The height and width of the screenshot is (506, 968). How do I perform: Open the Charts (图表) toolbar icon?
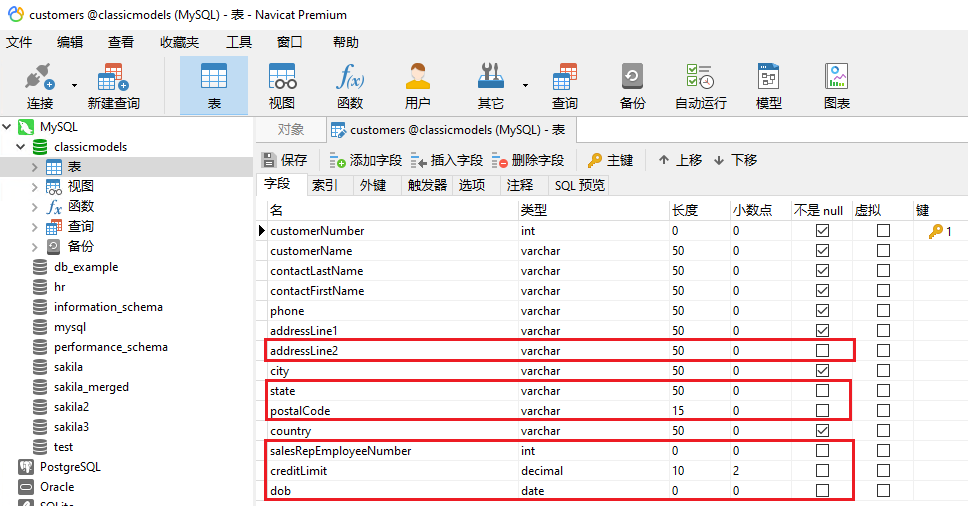[837, 86]
